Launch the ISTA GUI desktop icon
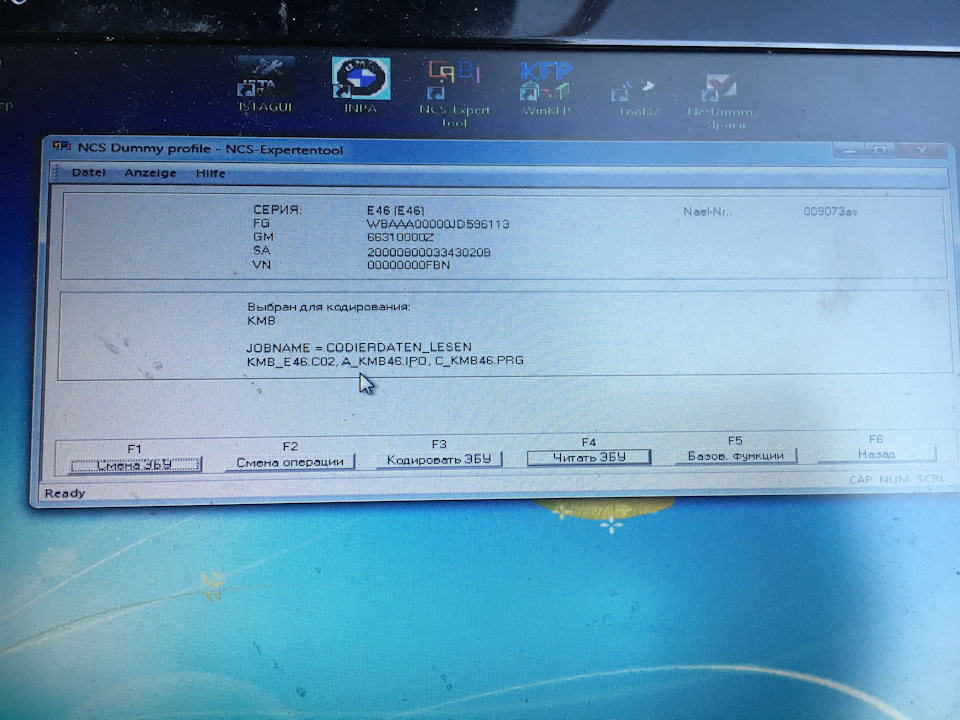This screenshot has width=960, height=720. (265, 84)
